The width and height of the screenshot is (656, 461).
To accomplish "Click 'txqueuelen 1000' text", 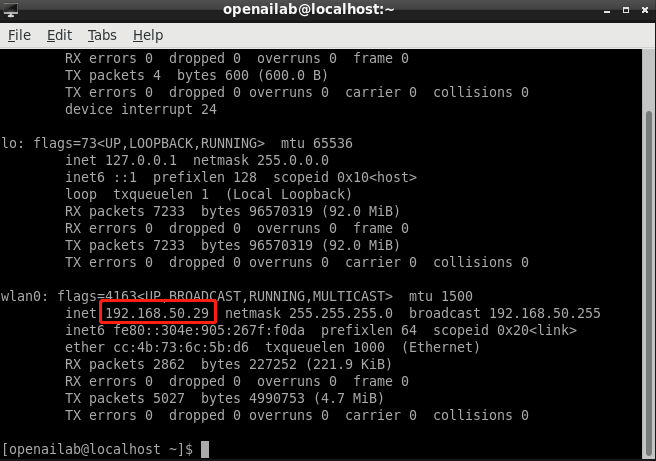I will coord(325,347).
